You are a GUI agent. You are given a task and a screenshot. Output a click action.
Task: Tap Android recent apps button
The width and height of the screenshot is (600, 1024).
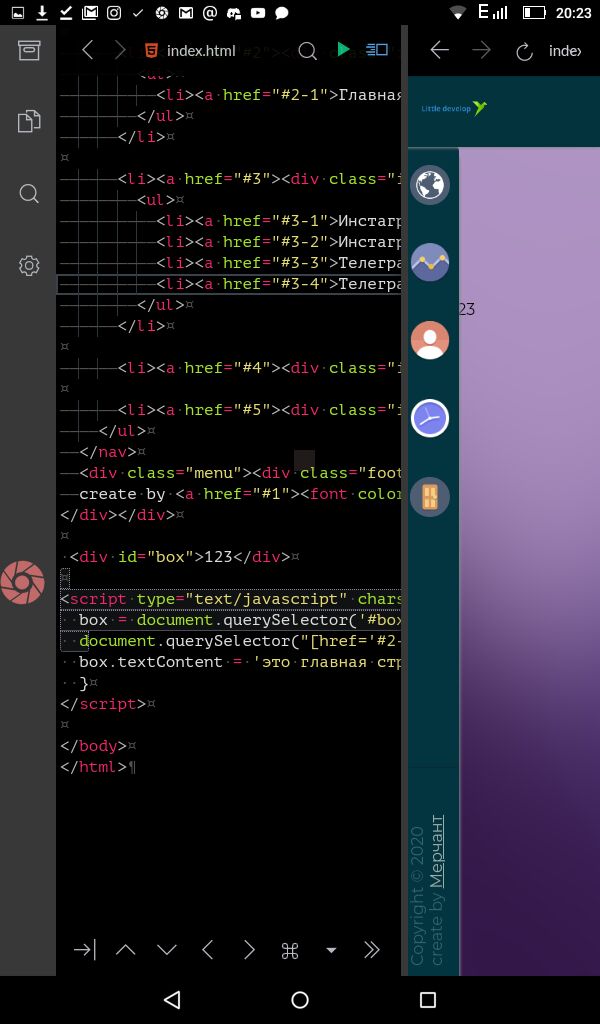(x=428, y=999)
